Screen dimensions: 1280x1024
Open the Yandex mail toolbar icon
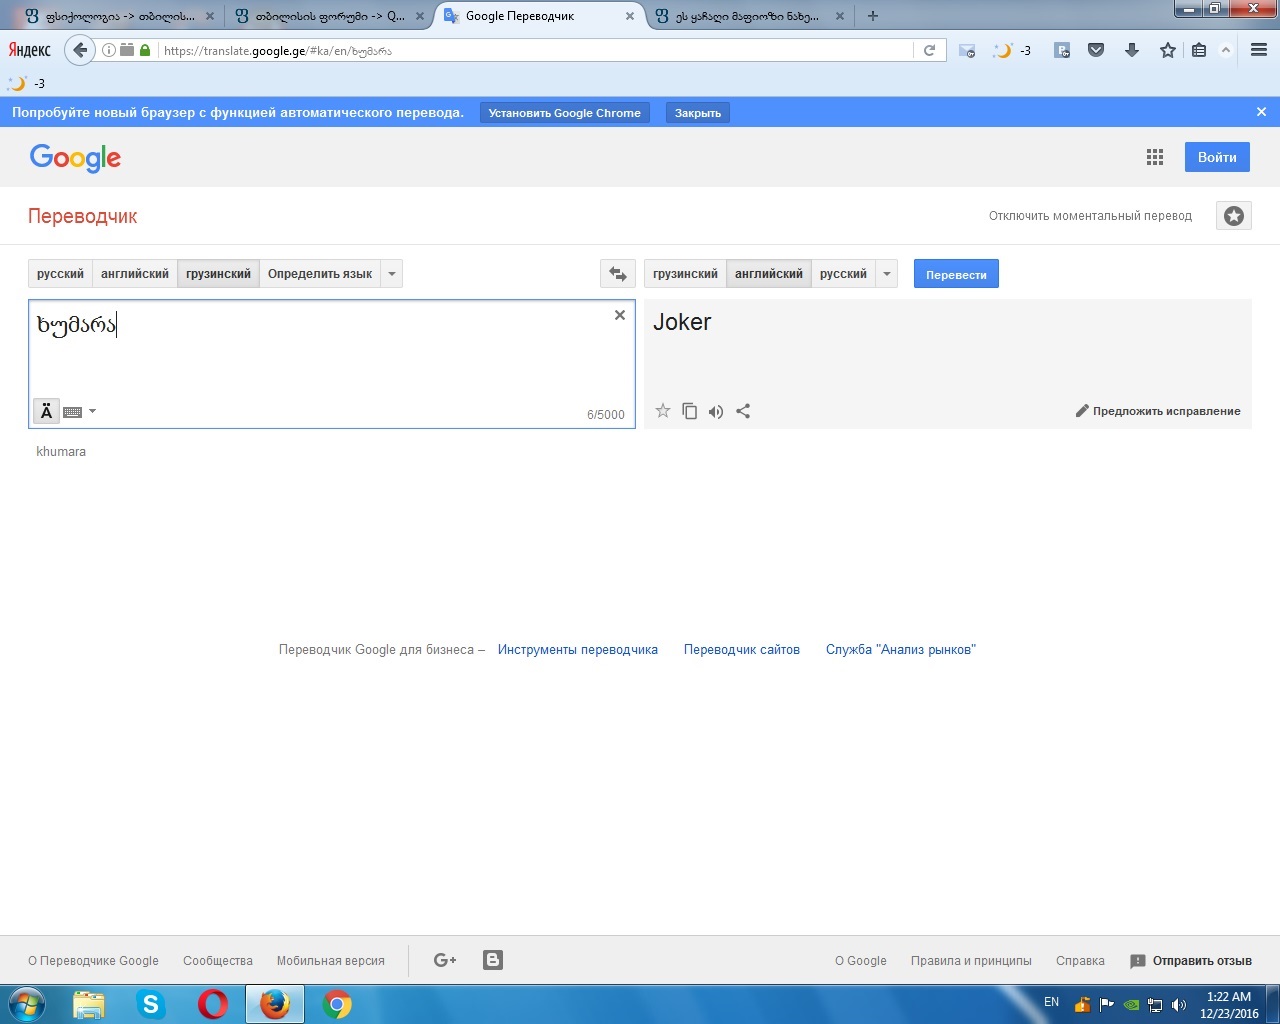click(x=967, y=50)
